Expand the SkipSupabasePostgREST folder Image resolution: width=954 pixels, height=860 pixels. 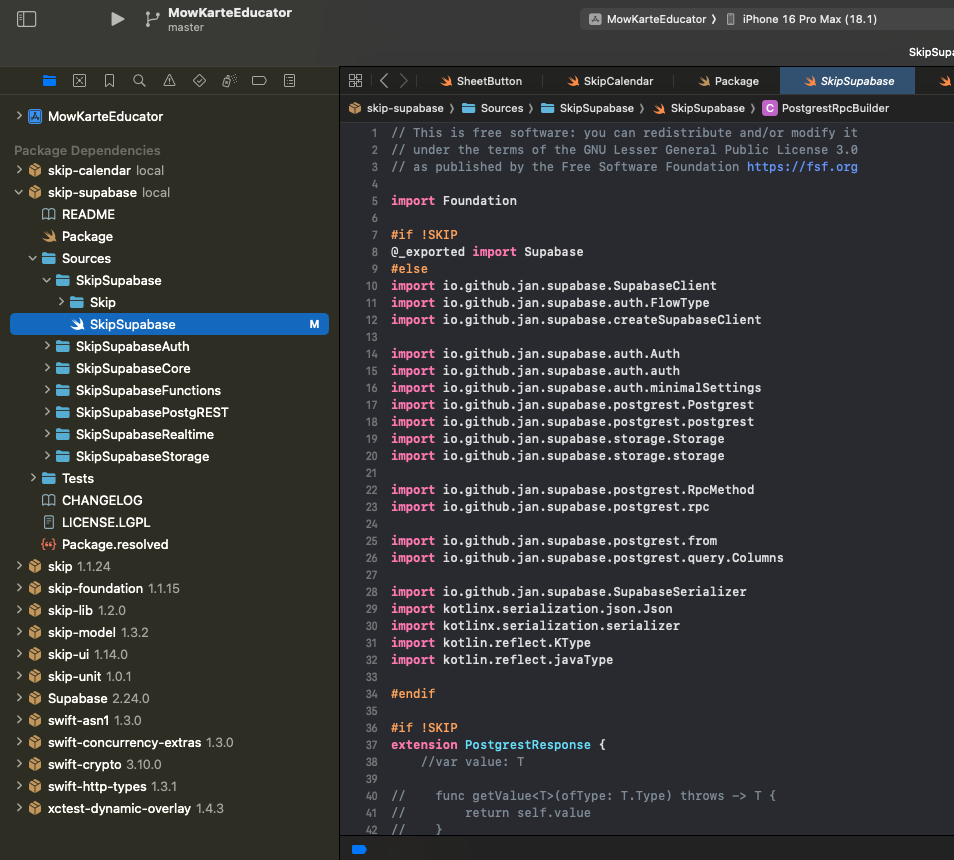pos(47,412)
